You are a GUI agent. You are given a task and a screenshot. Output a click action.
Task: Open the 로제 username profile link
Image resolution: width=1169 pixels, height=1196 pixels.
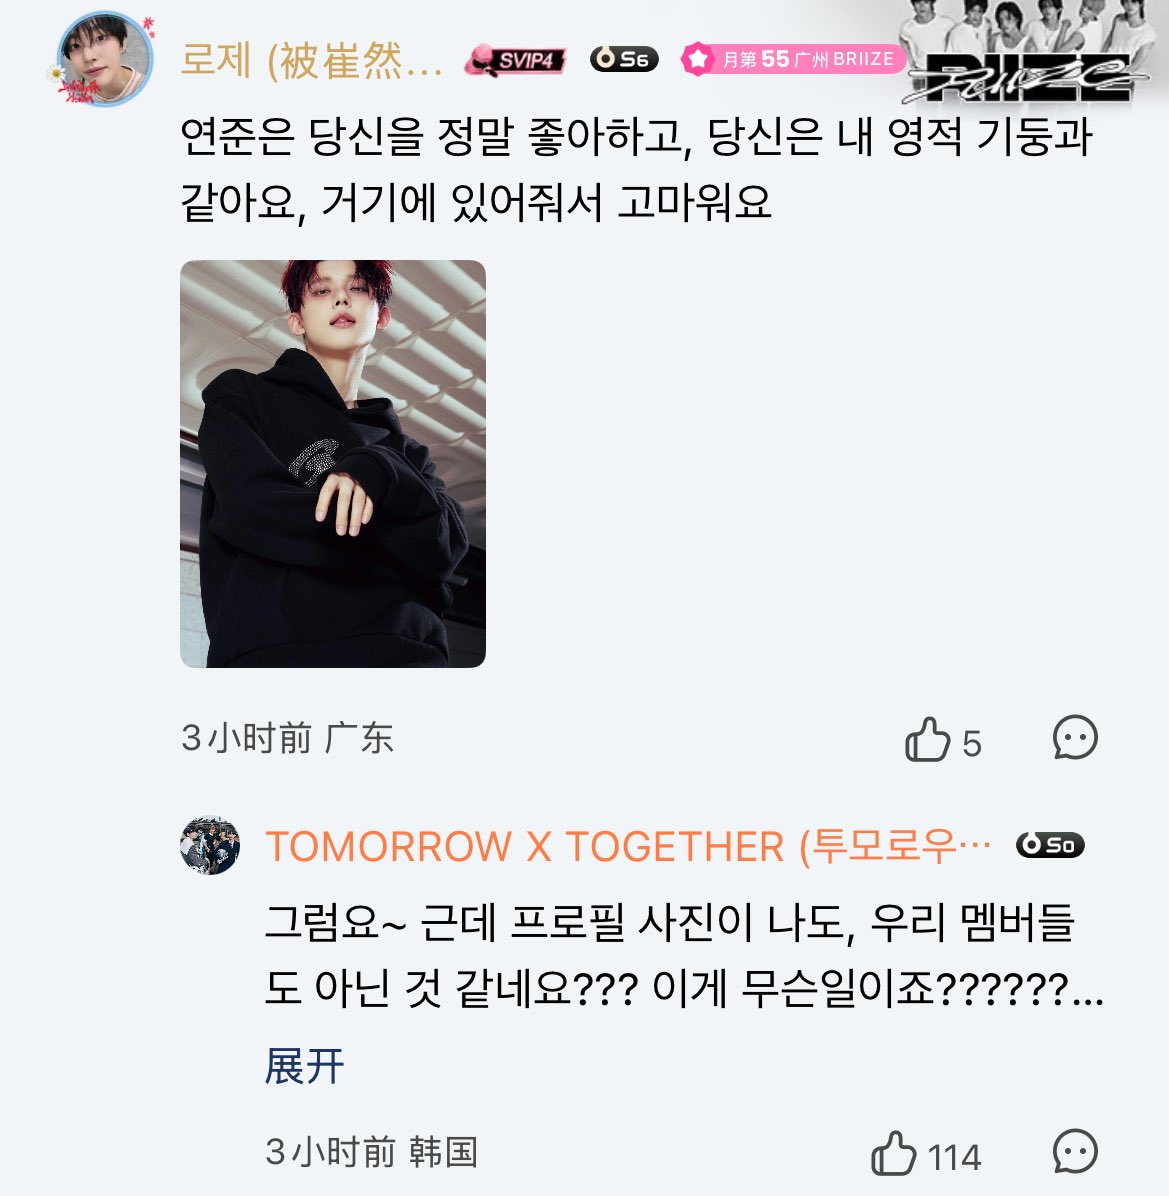[x=311, y=59]
